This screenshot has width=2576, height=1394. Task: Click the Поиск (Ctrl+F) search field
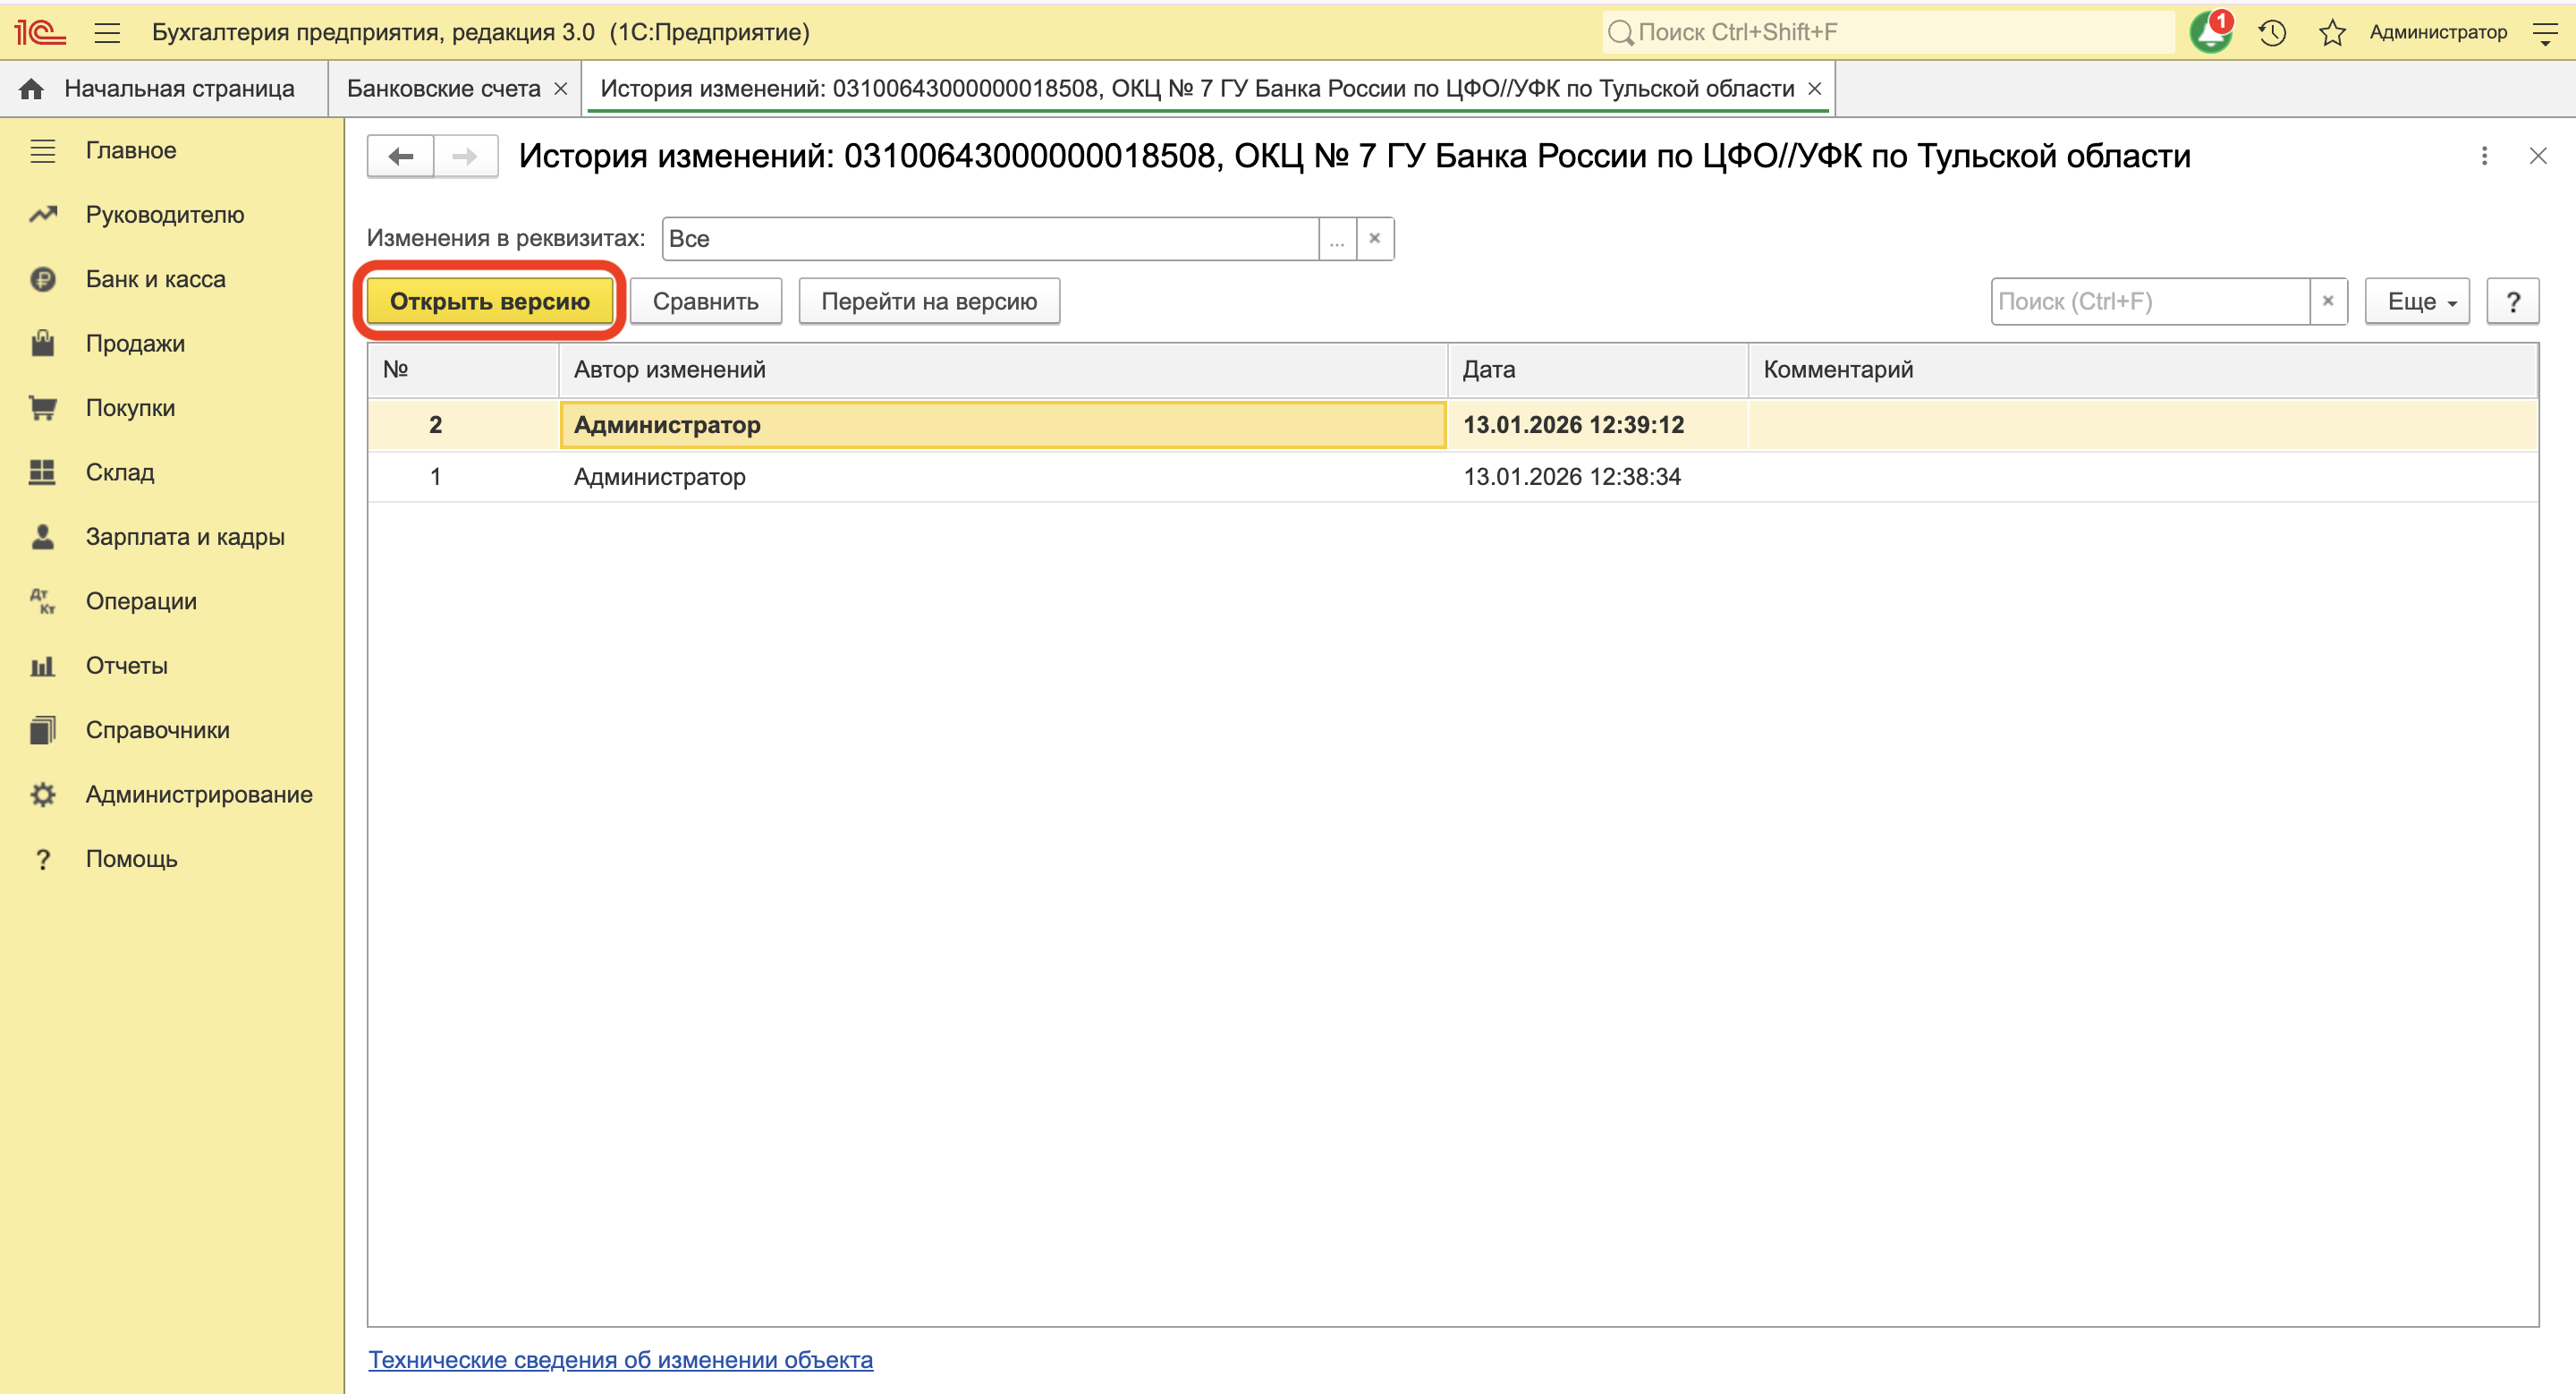(2150, 301)
